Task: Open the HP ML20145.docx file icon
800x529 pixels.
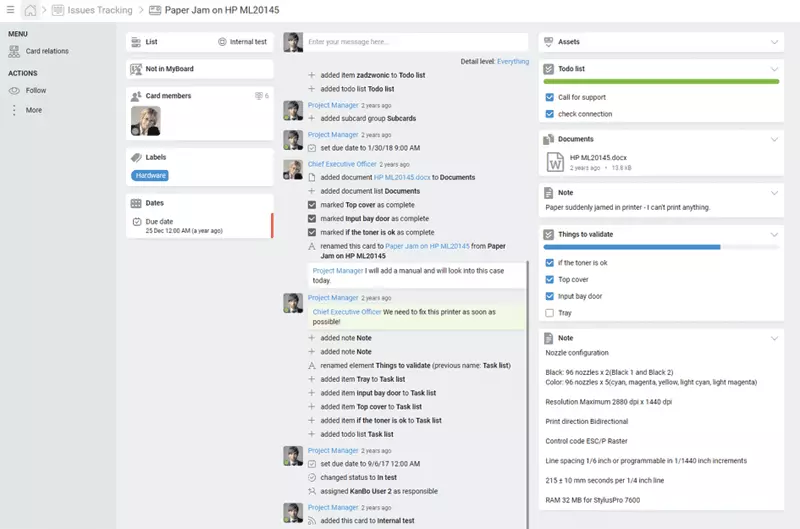Action: (x=555, y=162)
